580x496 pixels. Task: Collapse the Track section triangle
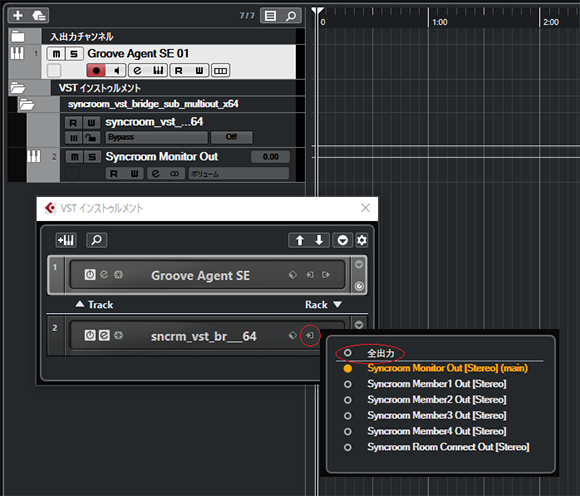[80, 304]
